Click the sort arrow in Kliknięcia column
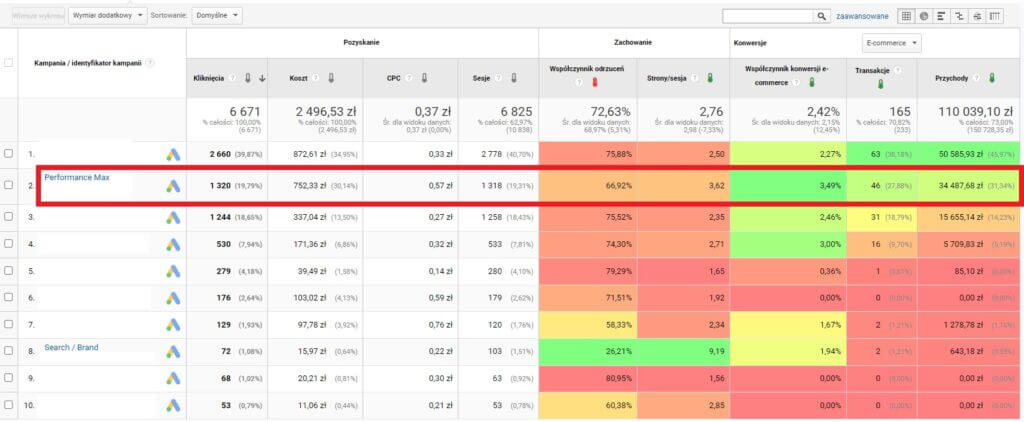This screenshot has width=1024, height=422. point(262,77)
